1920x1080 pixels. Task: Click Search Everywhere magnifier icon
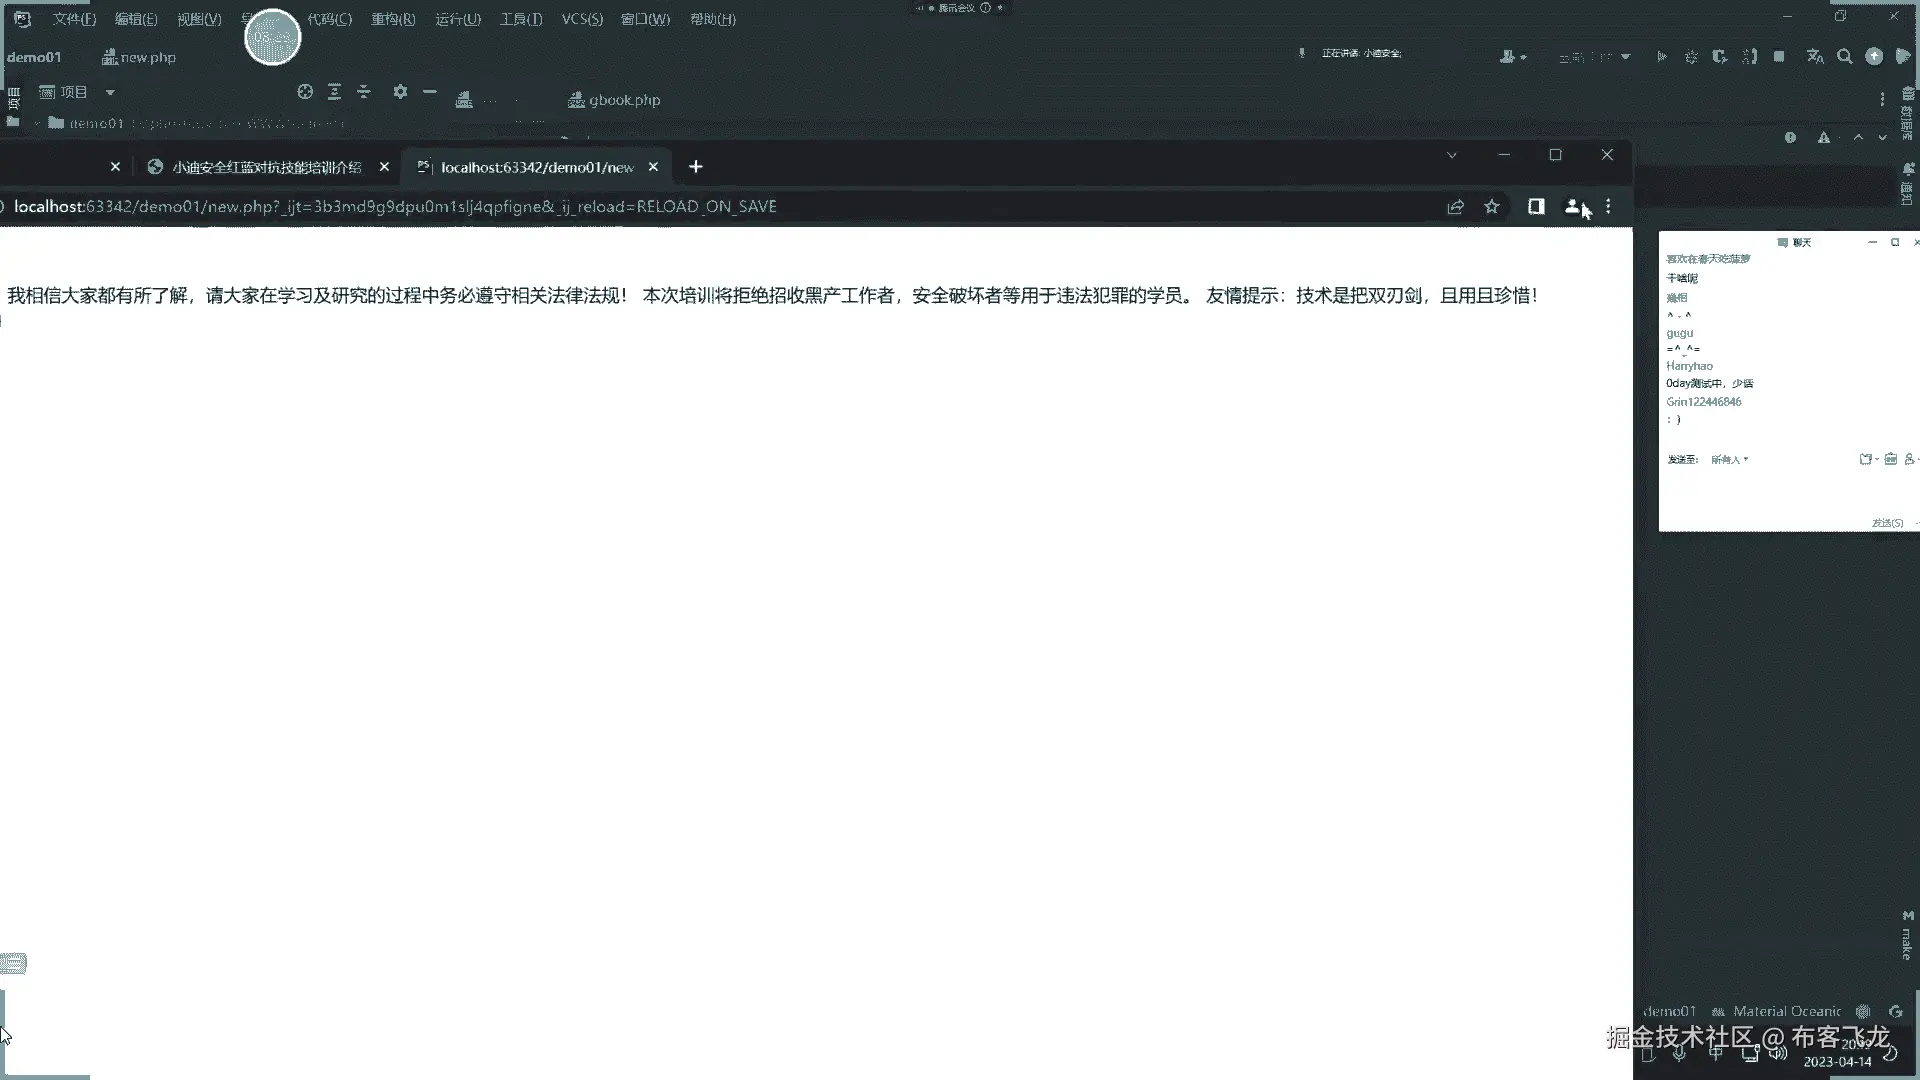[1845, 57]
